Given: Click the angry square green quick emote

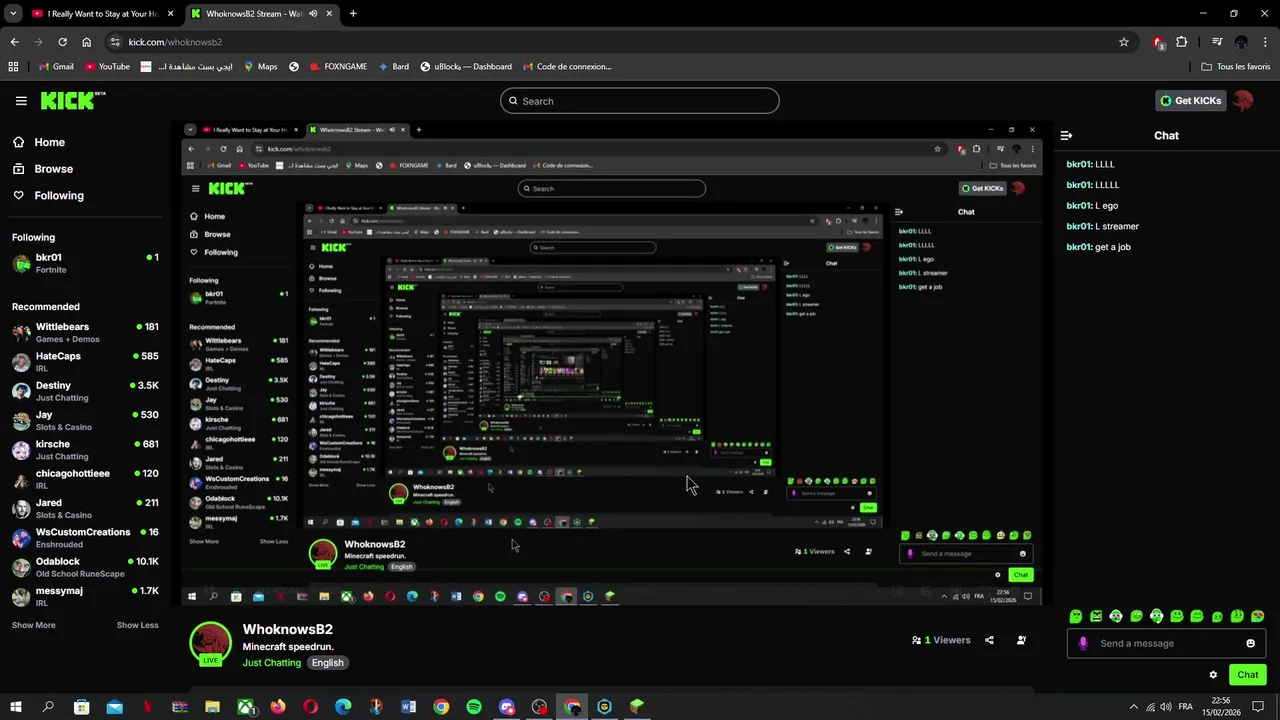Looking at the screenshot, I should pos(1096,616).
